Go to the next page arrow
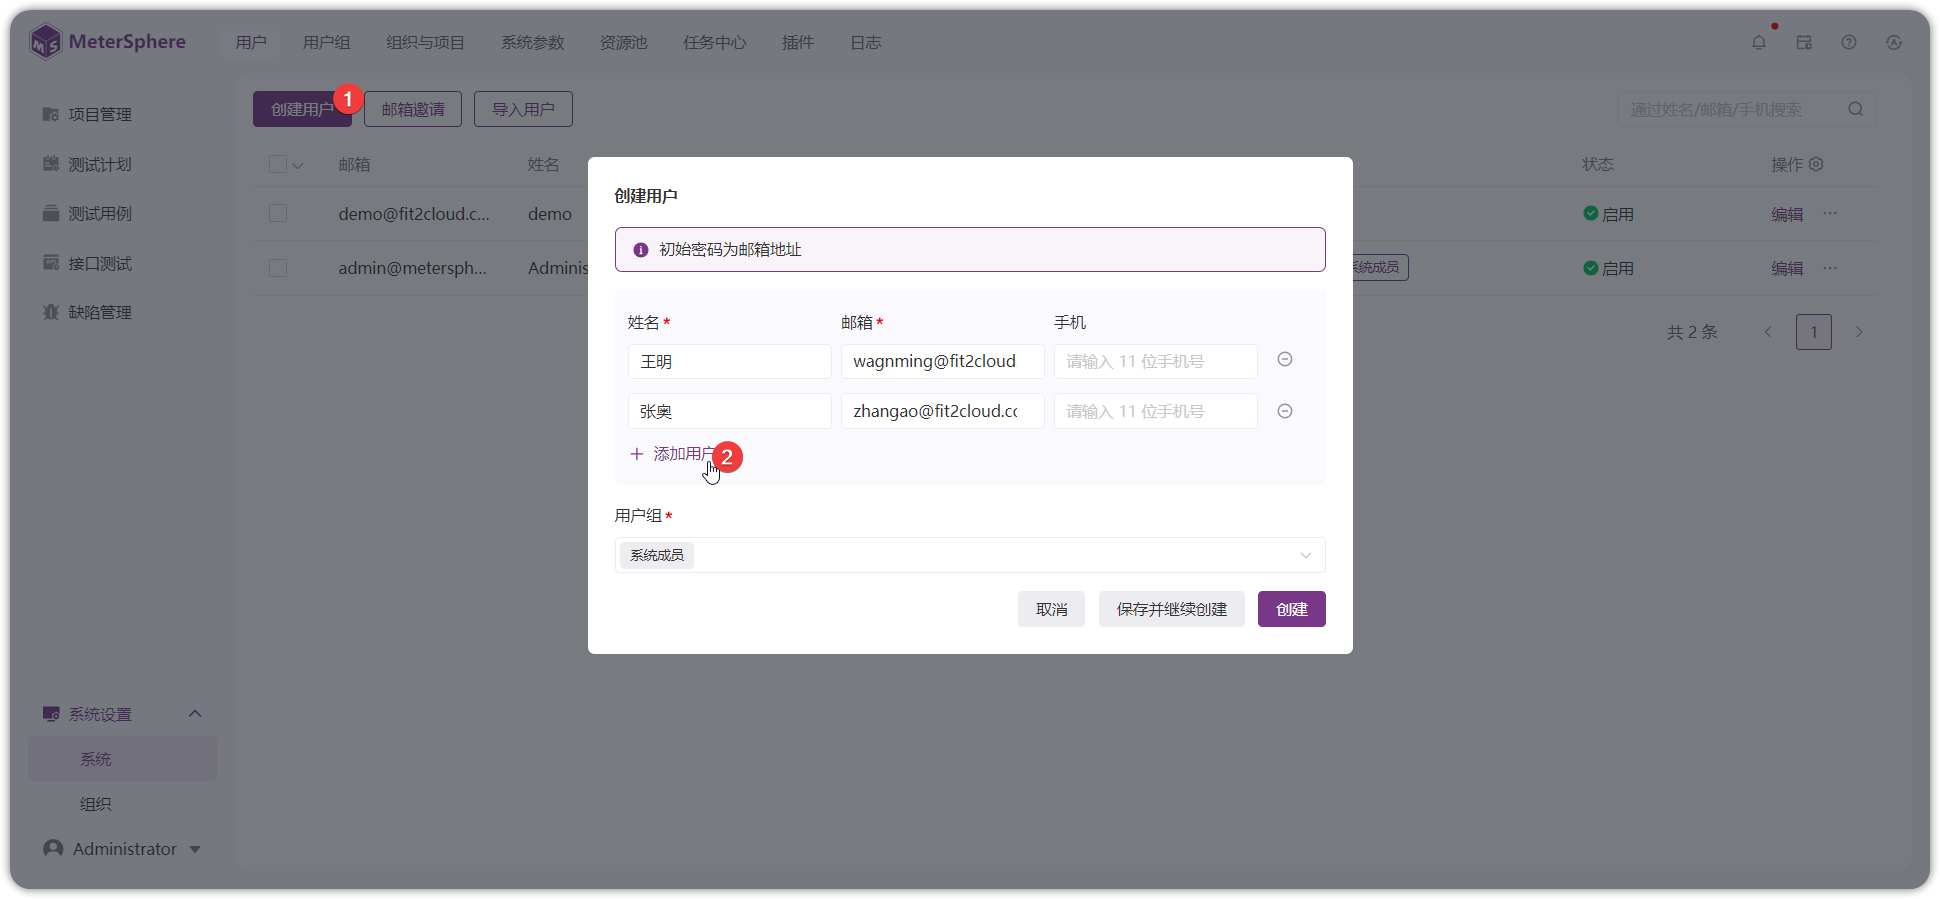This screenshot has width=1940, height=899. [x=1859, y=332]
